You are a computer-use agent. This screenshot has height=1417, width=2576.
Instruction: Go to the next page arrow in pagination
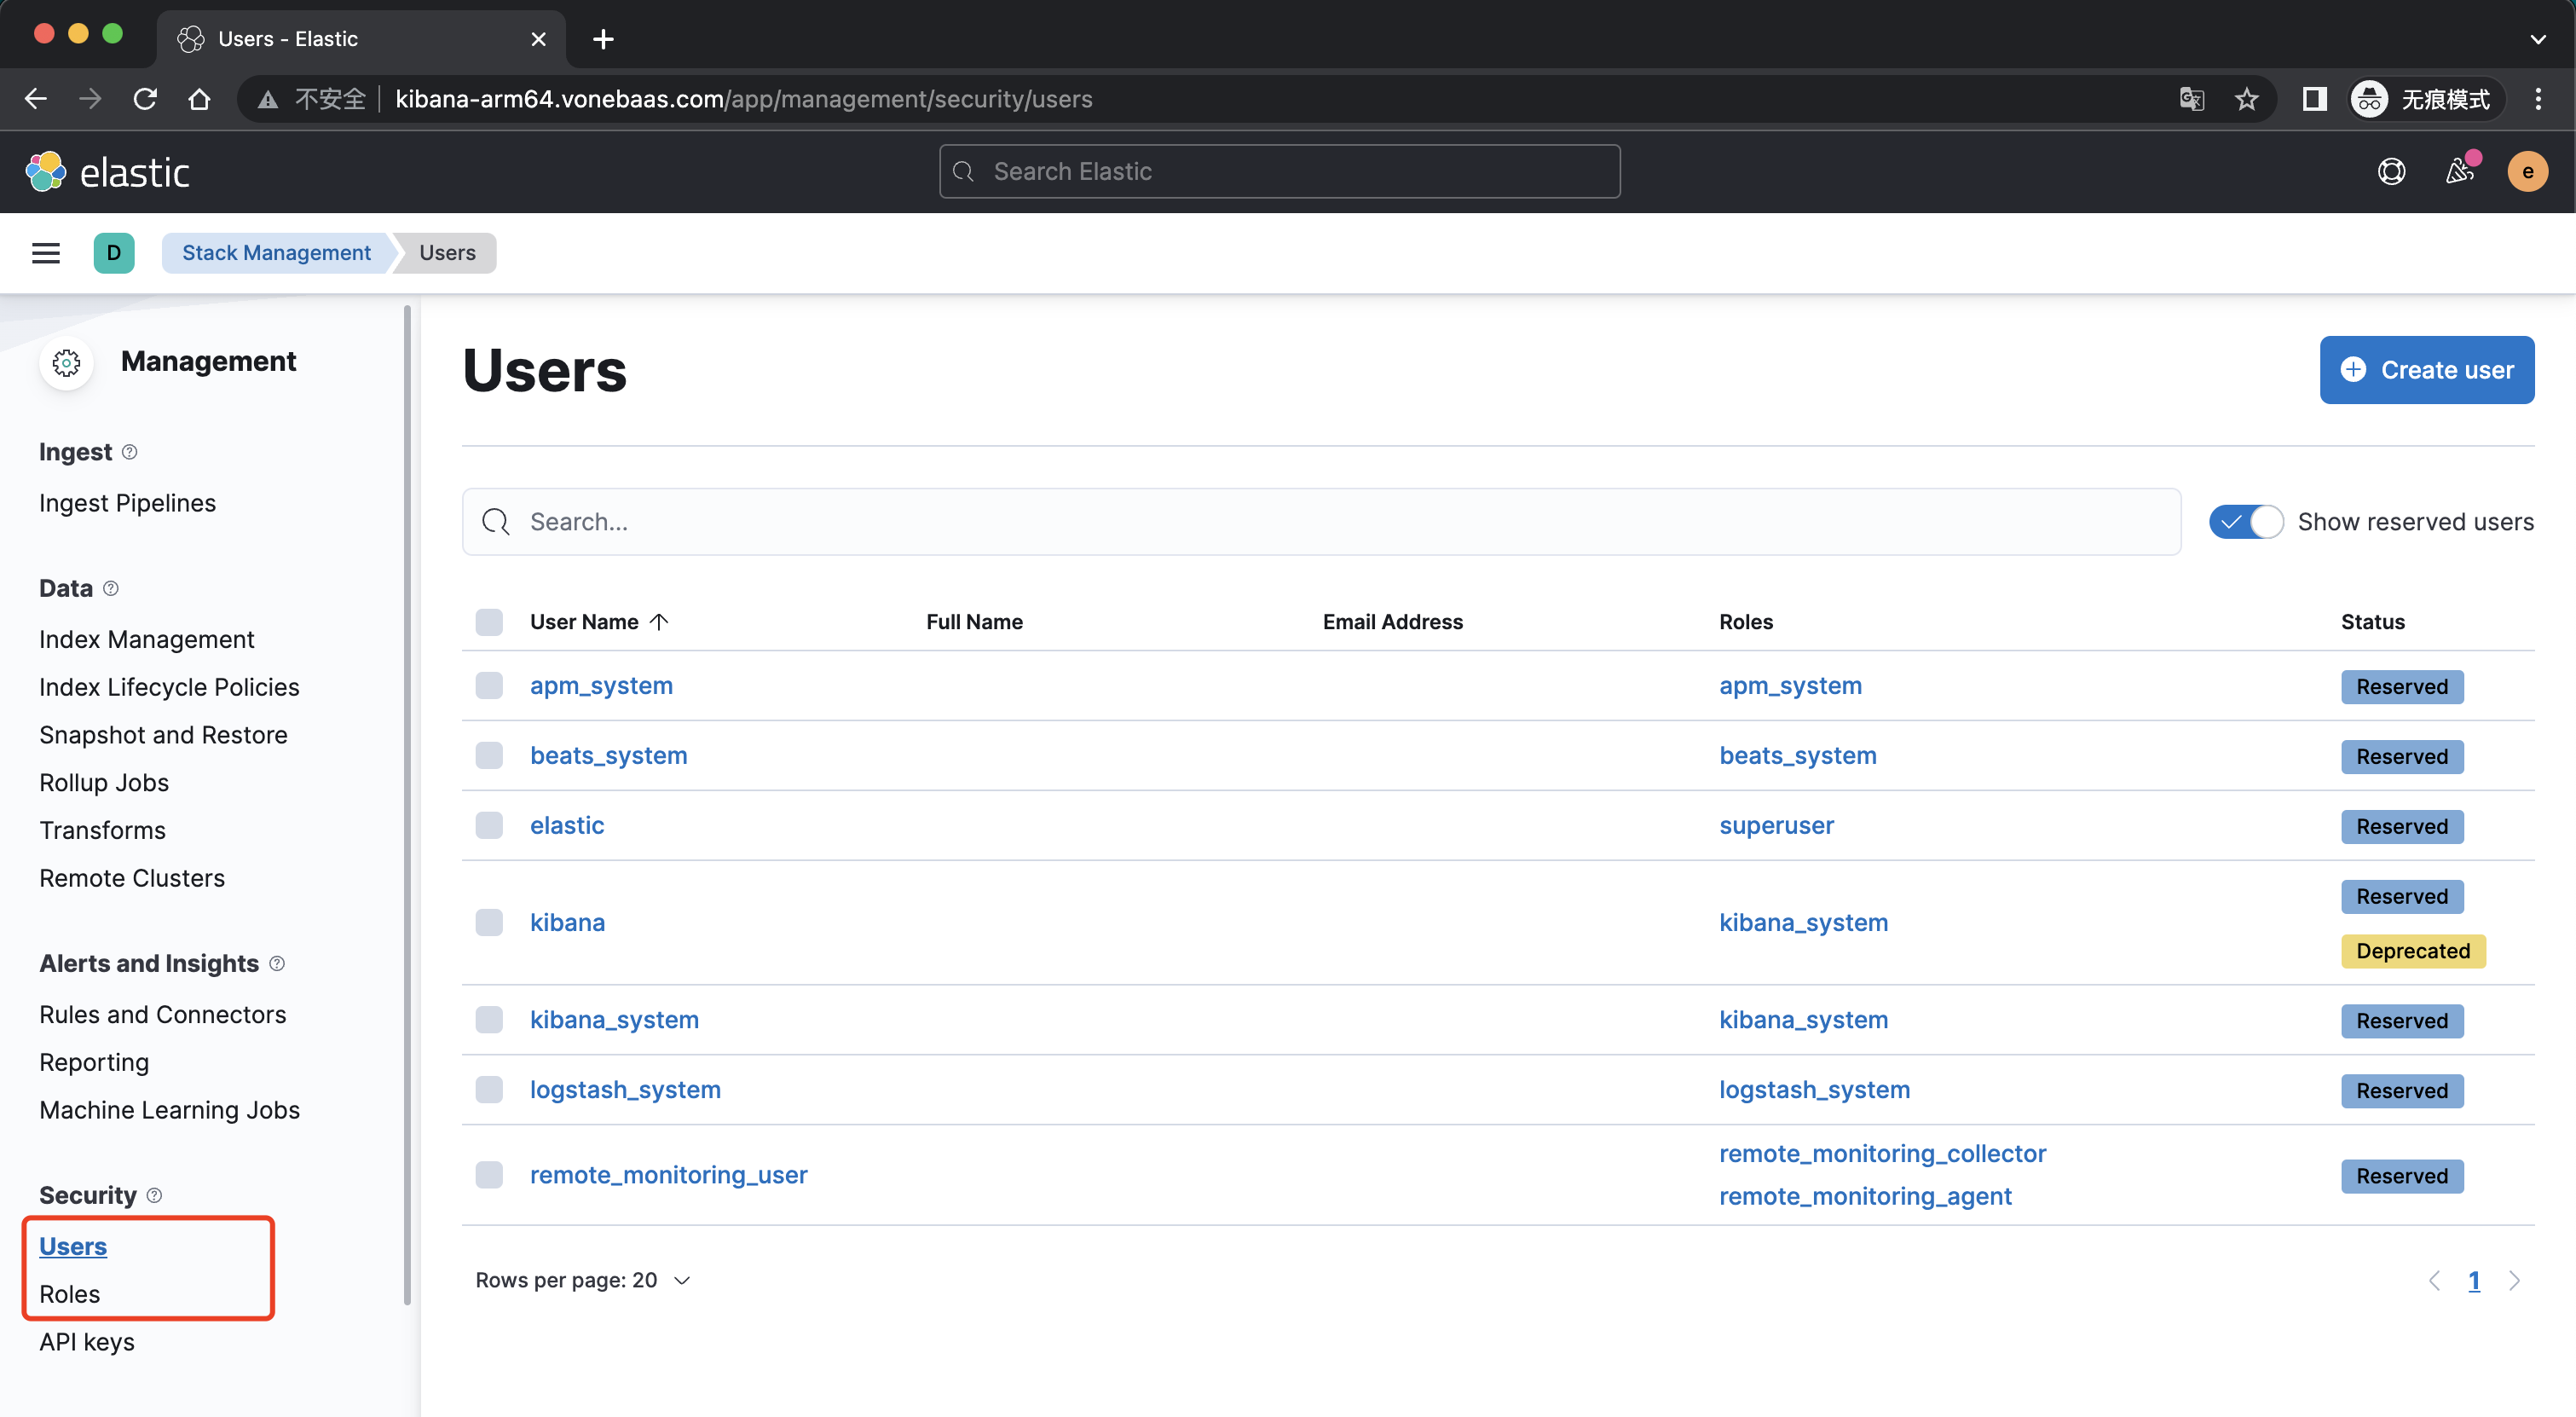pyautogui.click(x=2513, y=1280)
